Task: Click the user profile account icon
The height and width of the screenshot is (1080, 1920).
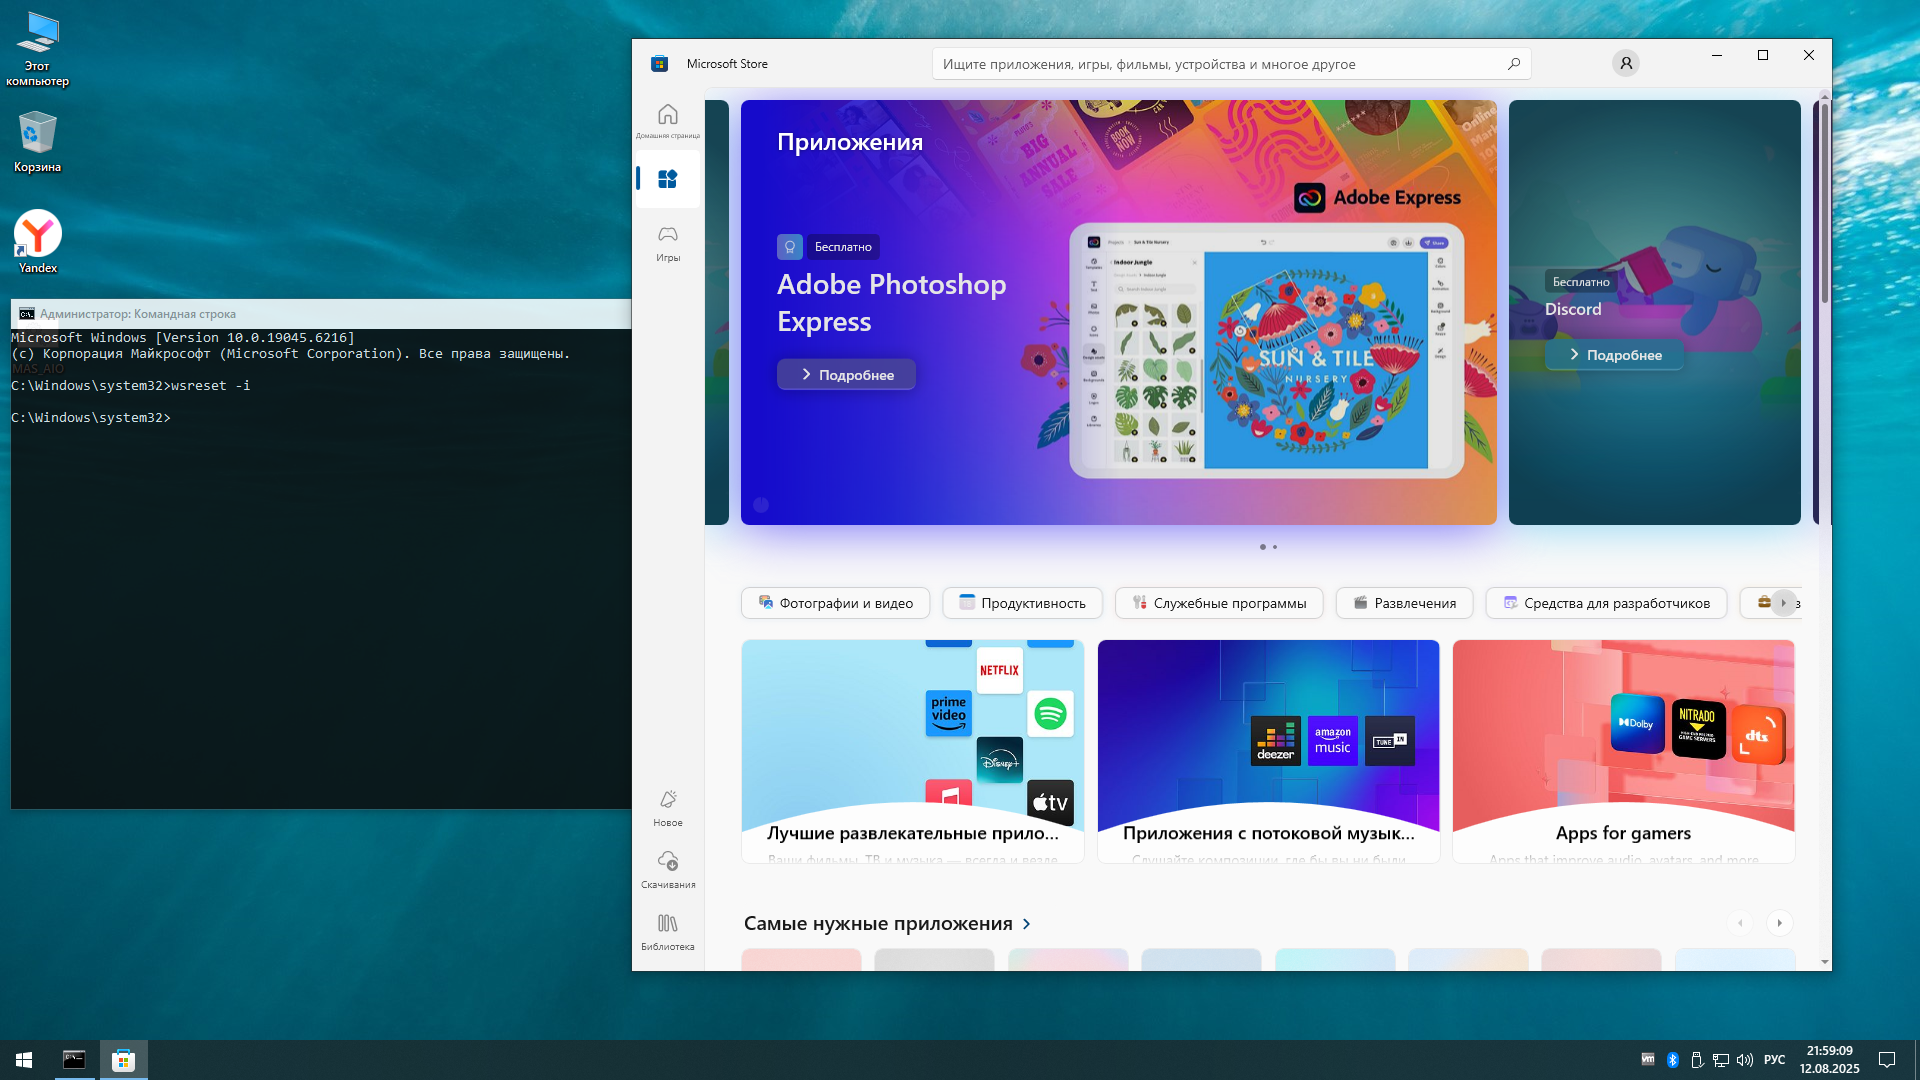Action: (x=1625, y=63)
